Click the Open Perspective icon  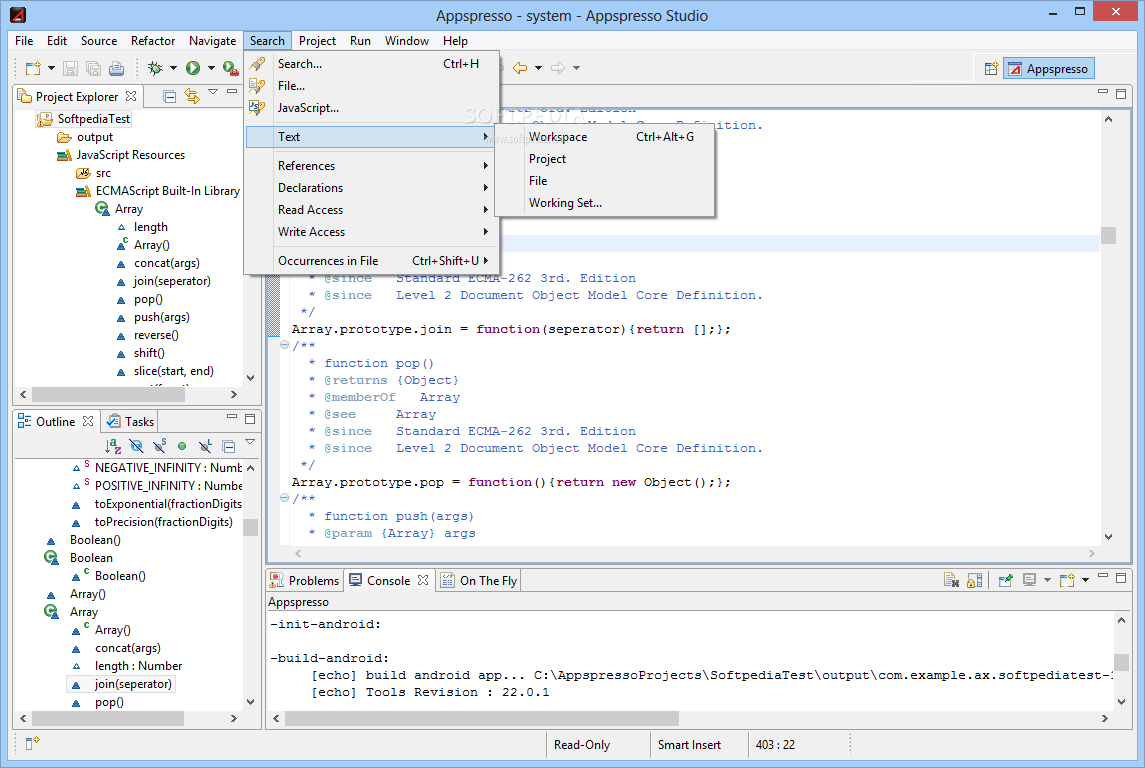[991, 69]
